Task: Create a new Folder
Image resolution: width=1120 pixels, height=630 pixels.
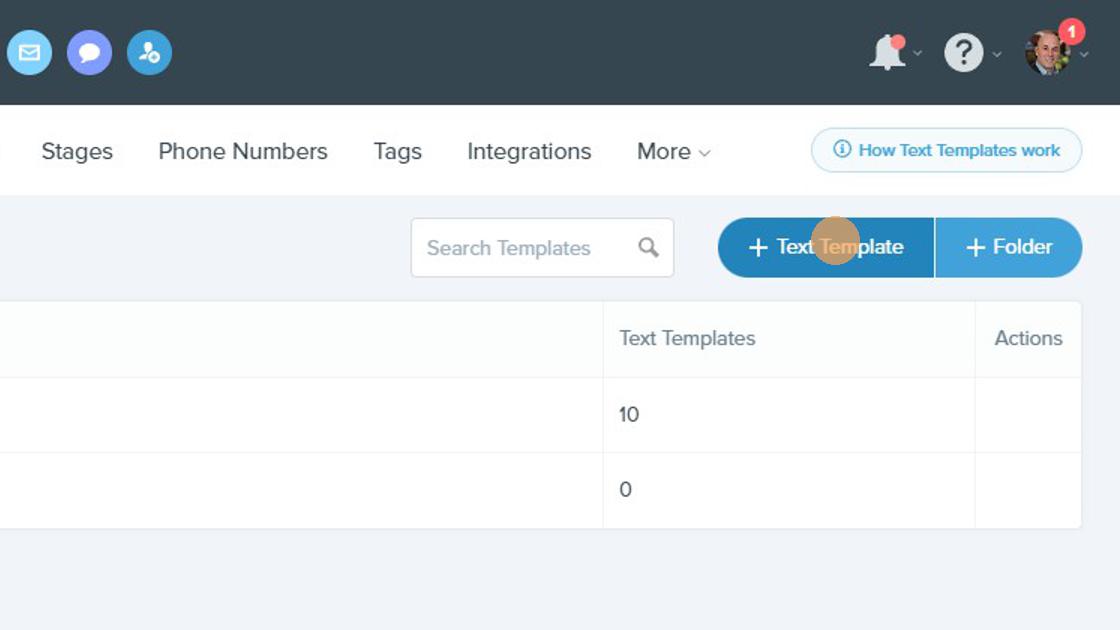Action: point(1009,247)
